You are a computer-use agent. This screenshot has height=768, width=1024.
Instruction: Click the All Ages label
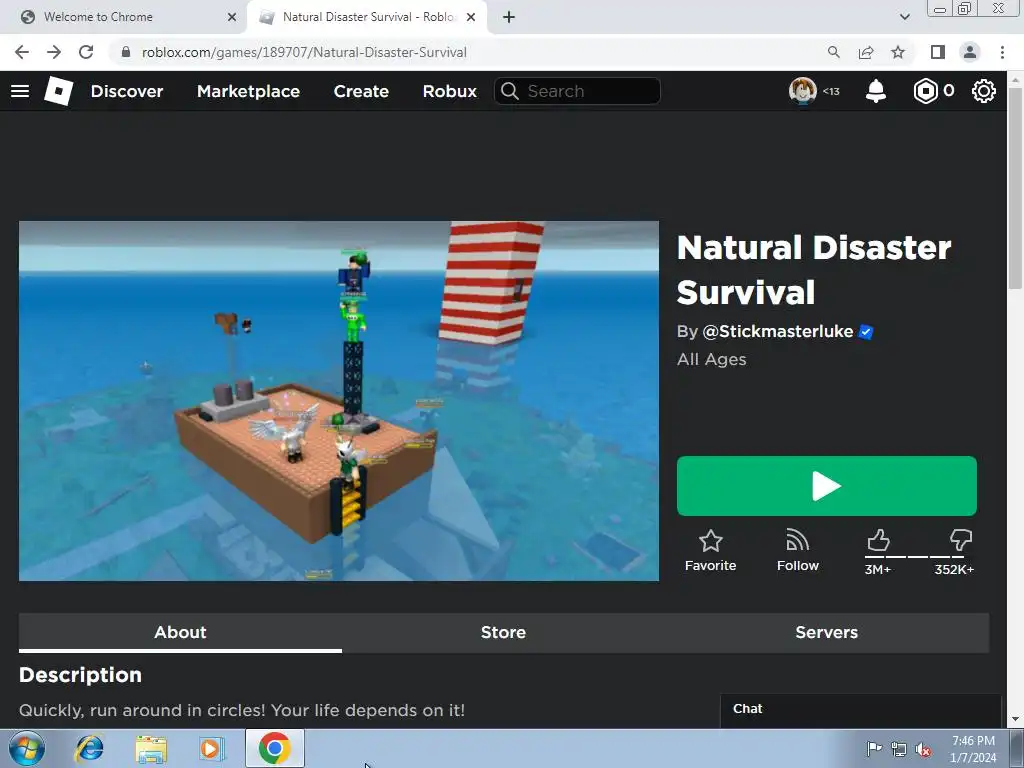pyautogui.click(x=712, y=359)
